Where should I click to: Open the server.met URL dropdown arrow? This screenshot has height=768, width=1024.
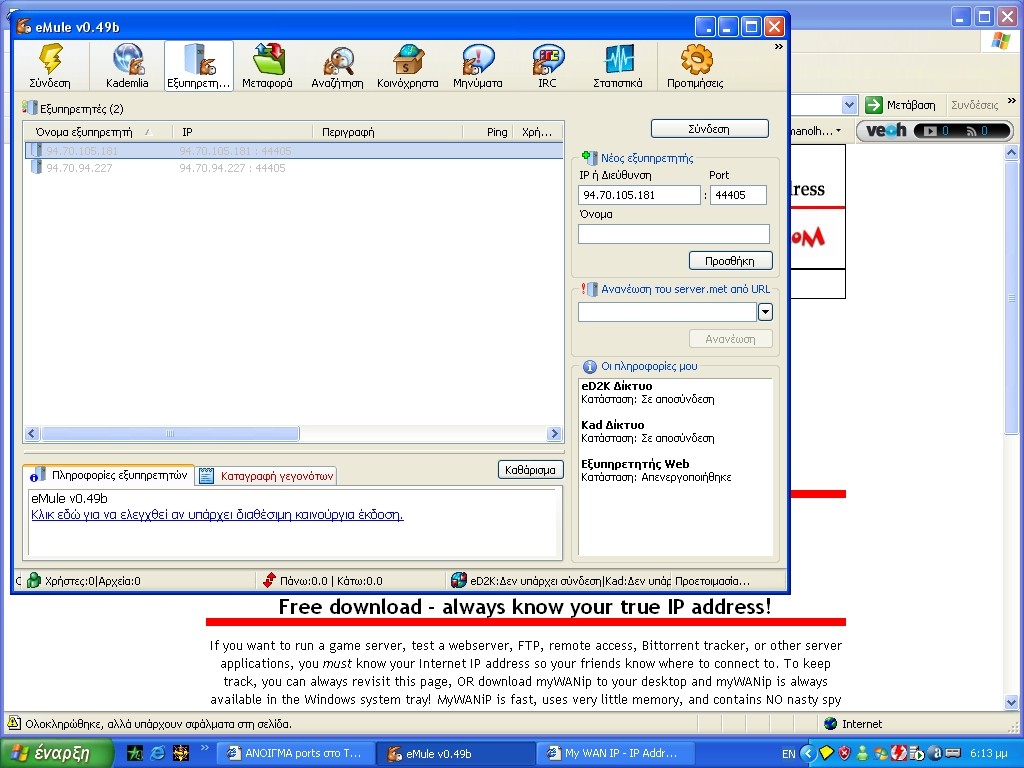(x=765, y=312)
